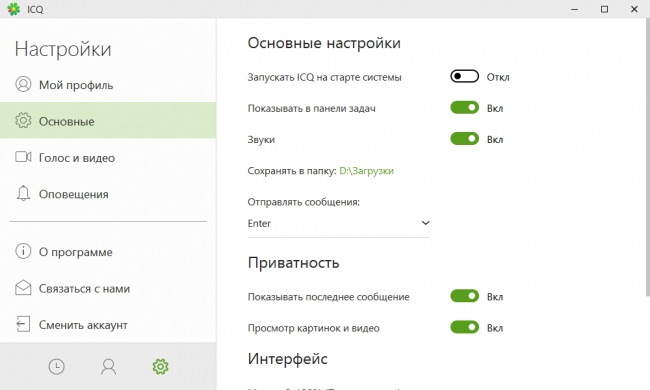Click the exit icon beside Сменить аккаунт
The image size is (650, 390).
click(23, 324)
